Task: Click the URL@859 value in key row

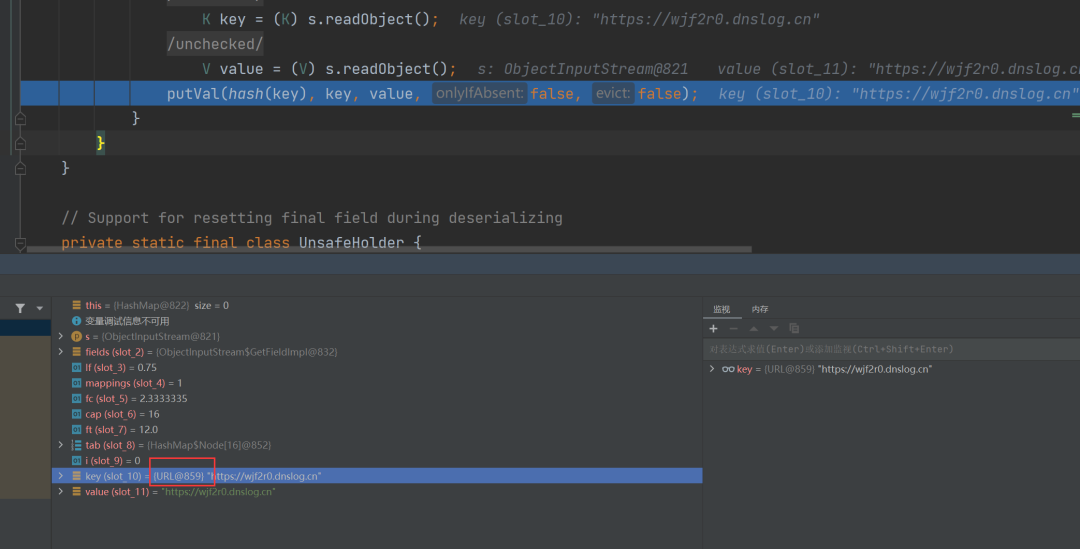Action: 178,476
